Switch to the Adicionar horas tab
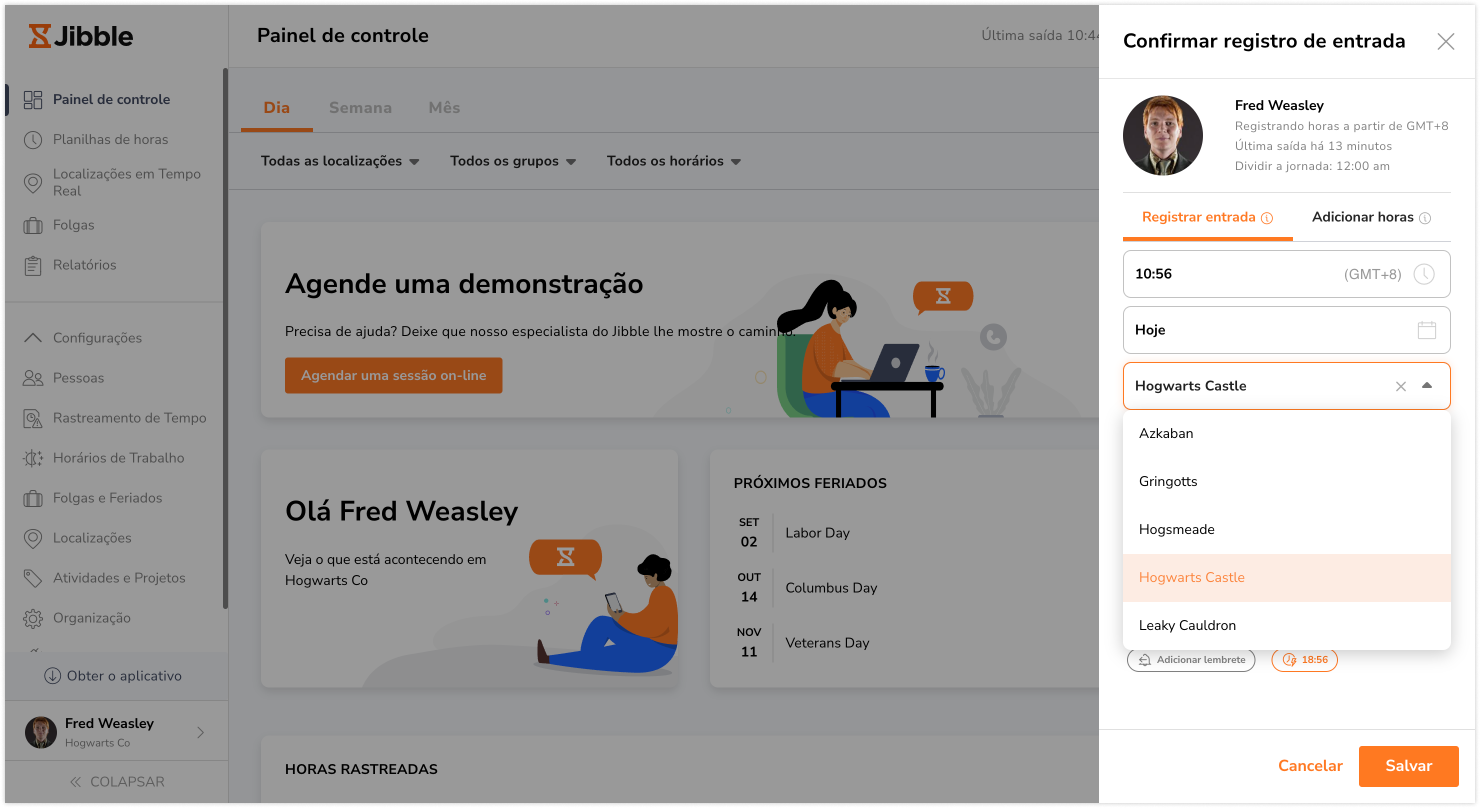 1371,217
